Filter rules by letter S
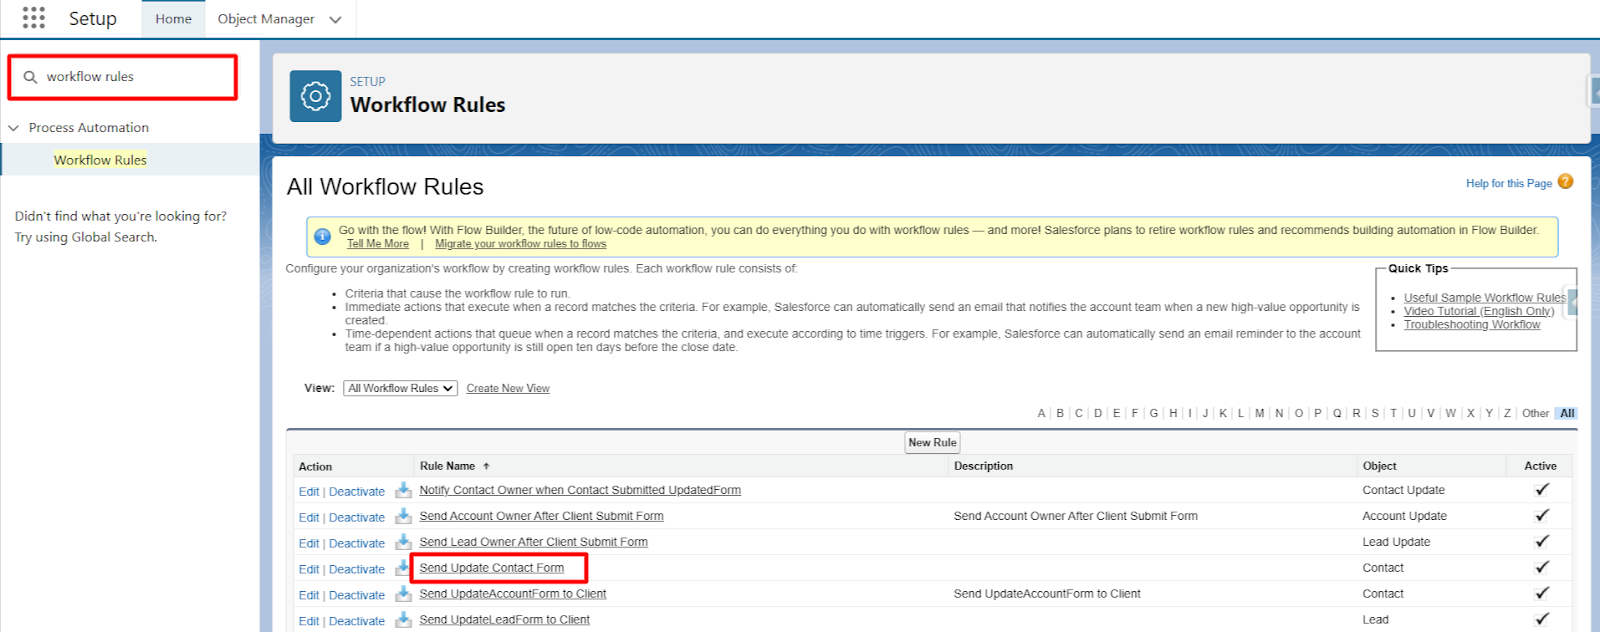Viewport: 1600px width, 632px height. coord(1375,413)
